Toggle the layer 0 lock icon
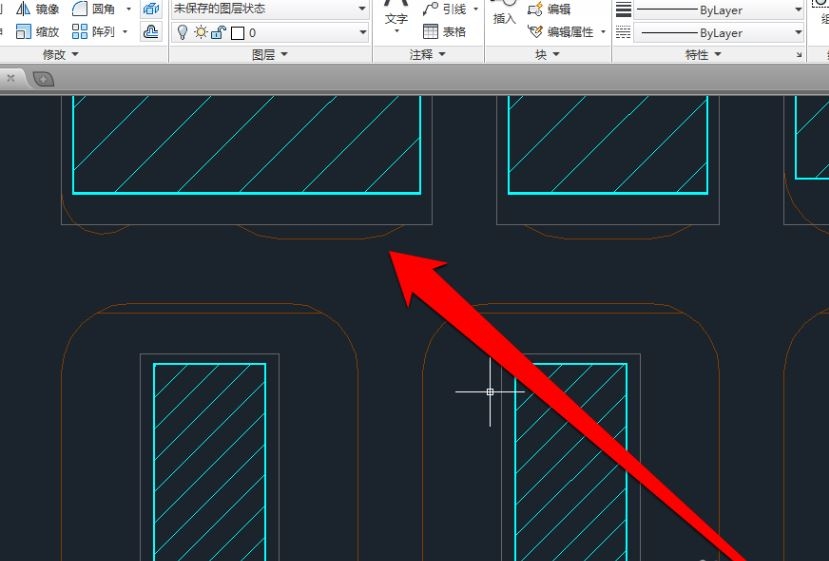Viewport: 829px width, 561px height. [218, 33]
